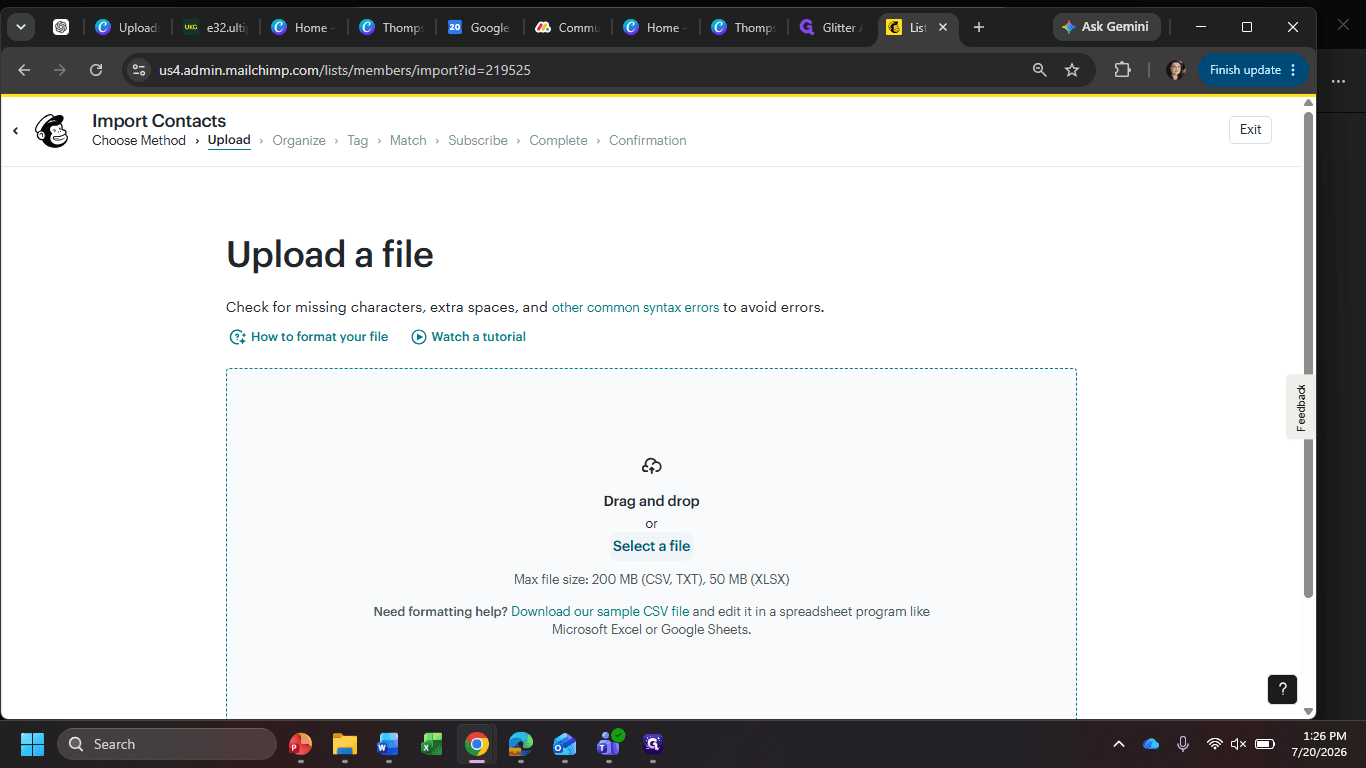This screenshot has height=768, width=1366.
Task: View site information icon in address bar
Action: point(140,70)
